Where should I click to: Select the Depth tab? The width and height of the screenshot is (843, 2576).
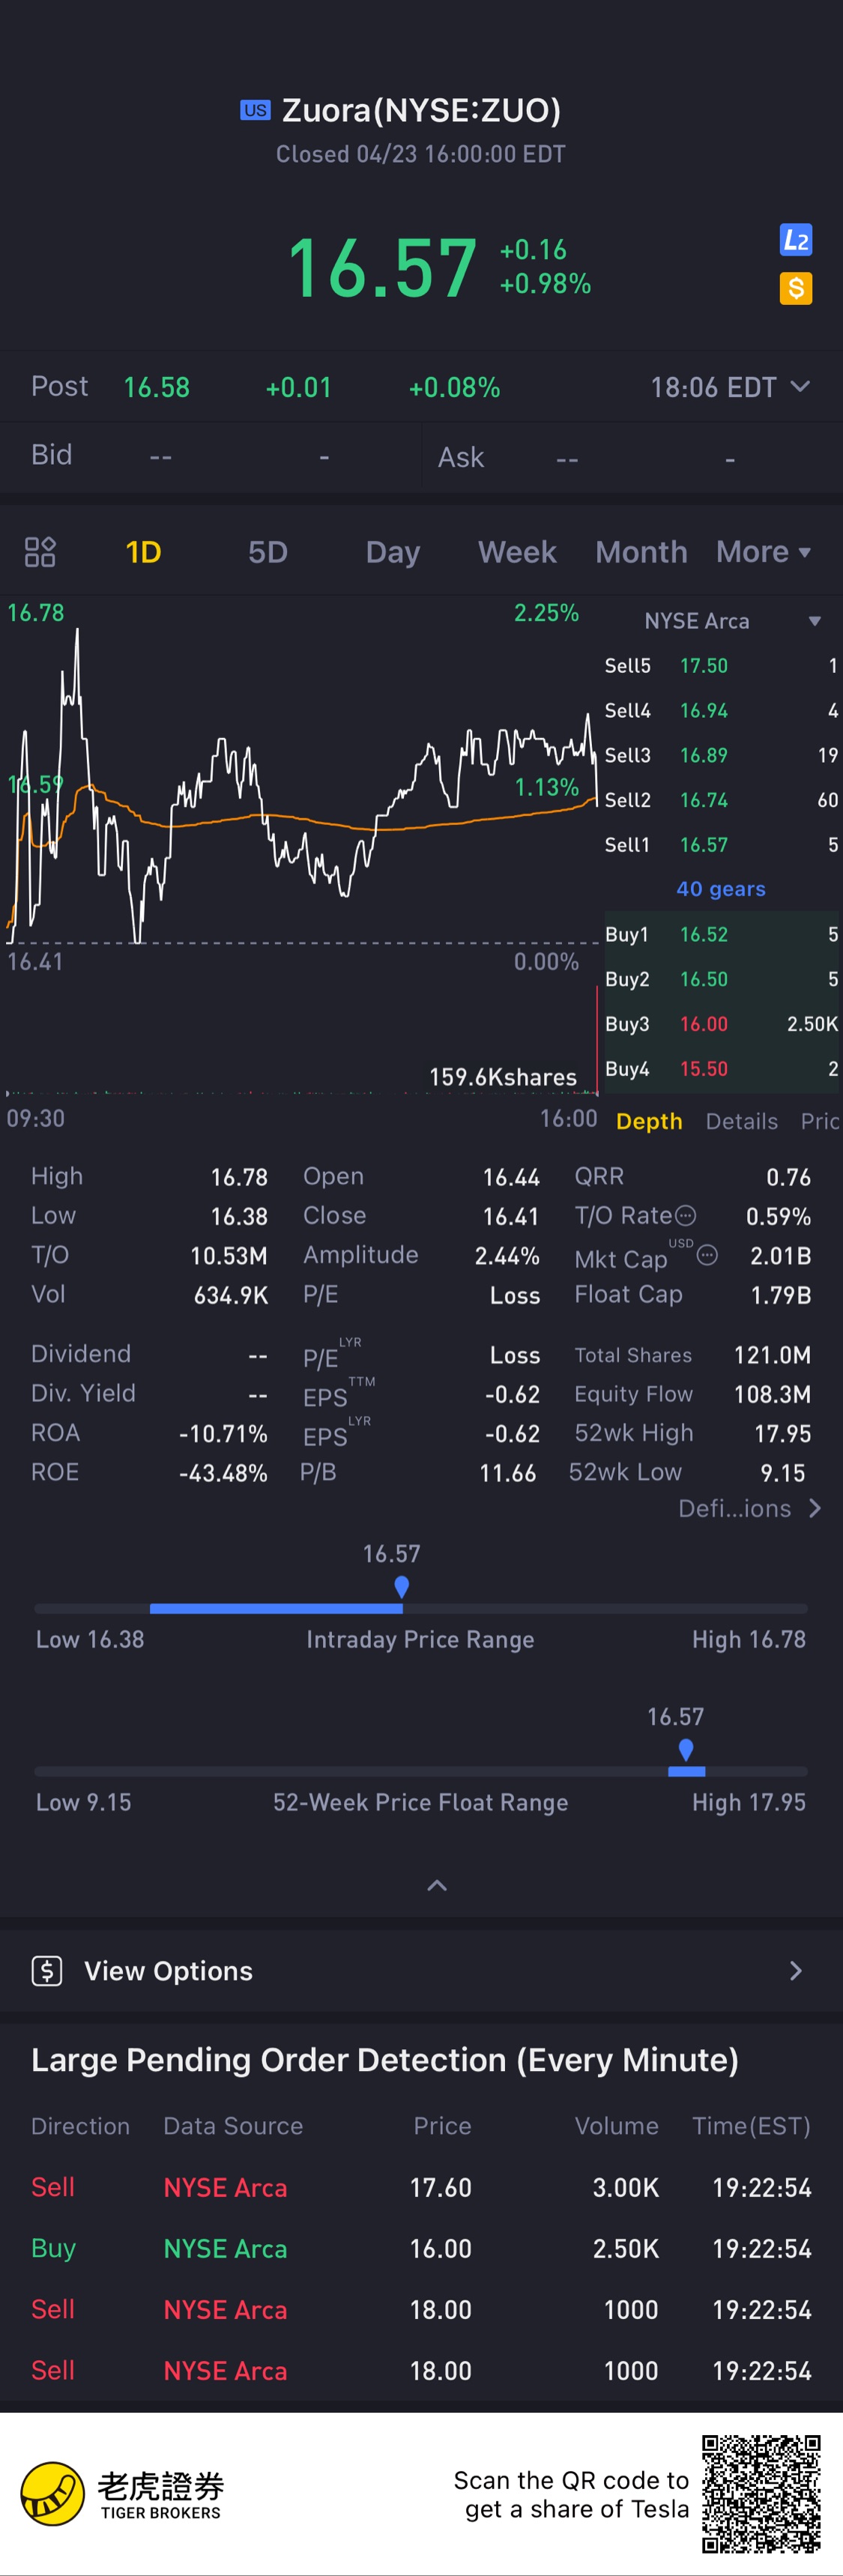tap(649, 1121)
